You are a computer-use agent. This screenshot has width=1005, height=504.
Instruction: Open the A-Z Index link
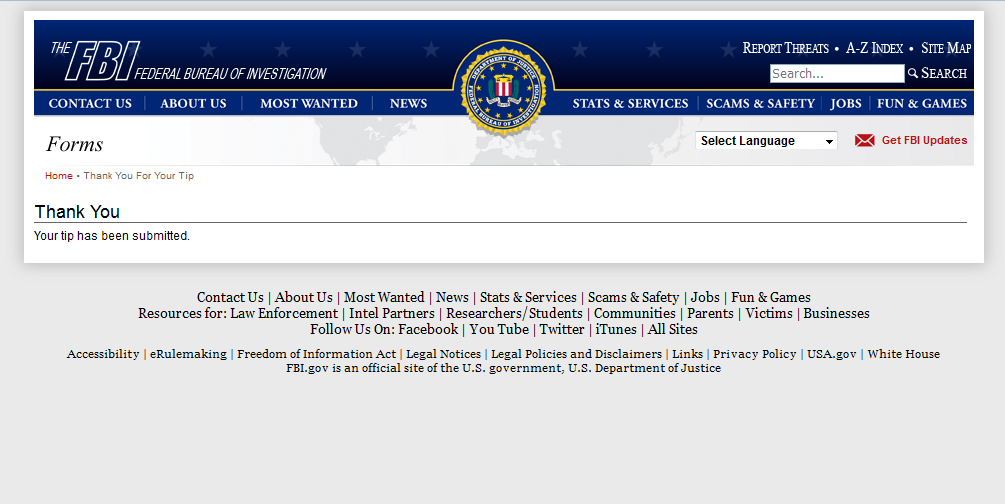tap(874, 48)
